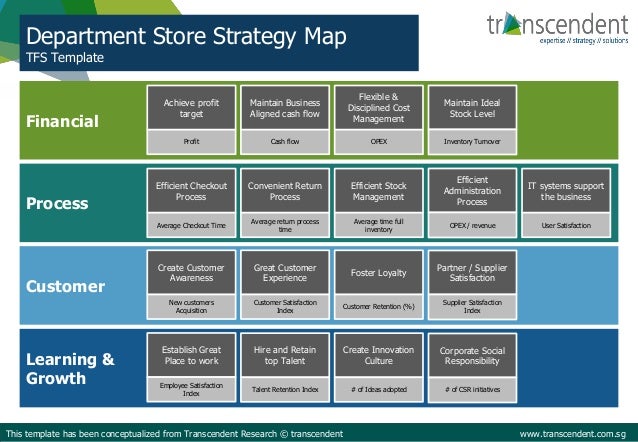638x442 pixels.
Task: Select the Talent Retention Index measure
Action: tap(285, 389)
